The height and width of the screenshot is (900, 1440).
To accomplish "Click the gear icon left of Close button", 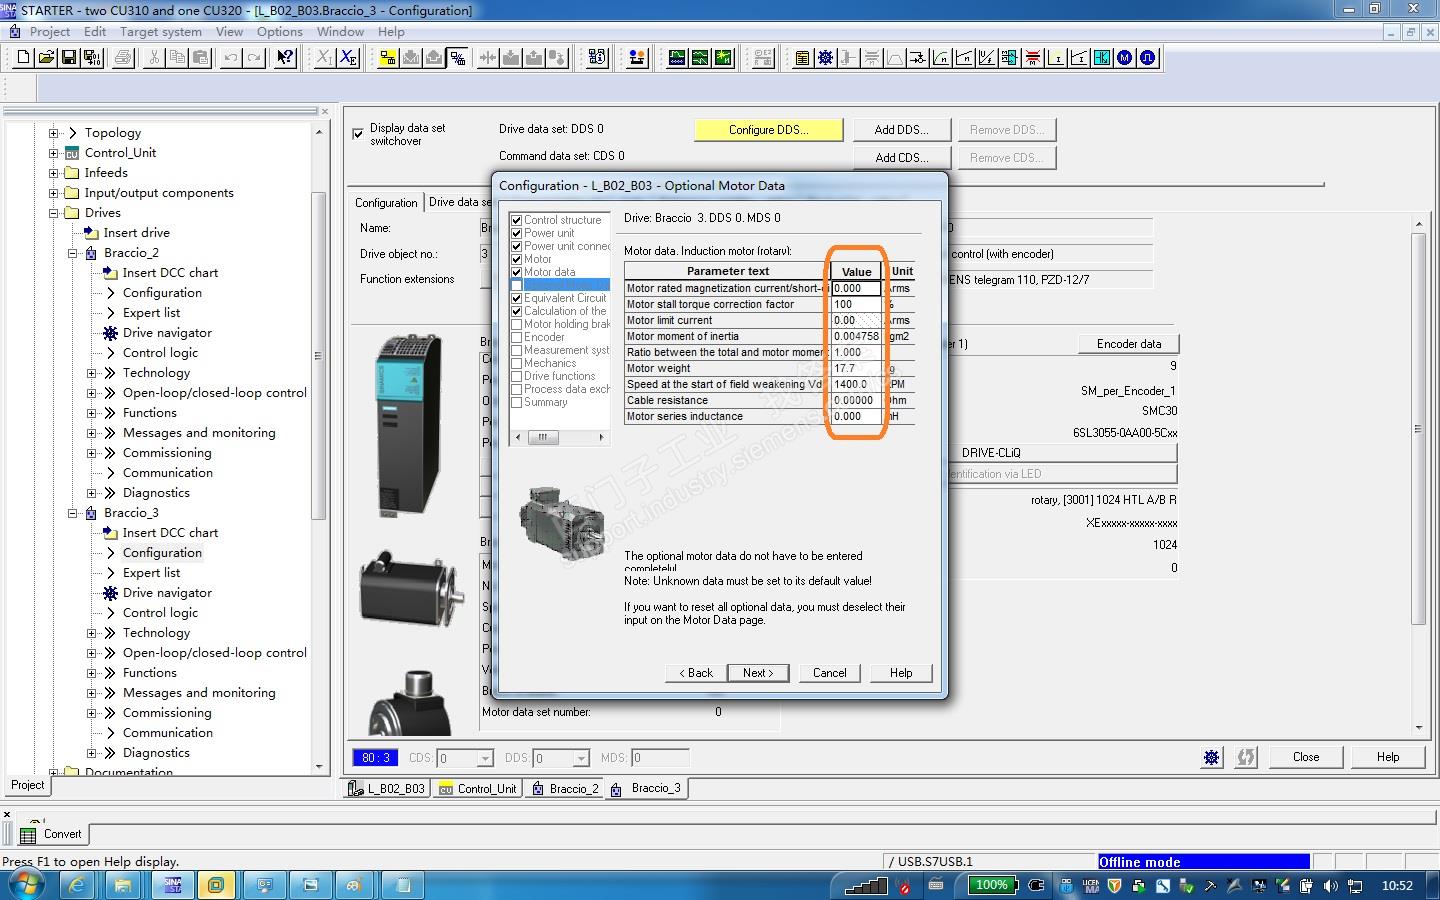I will 1211,757.
